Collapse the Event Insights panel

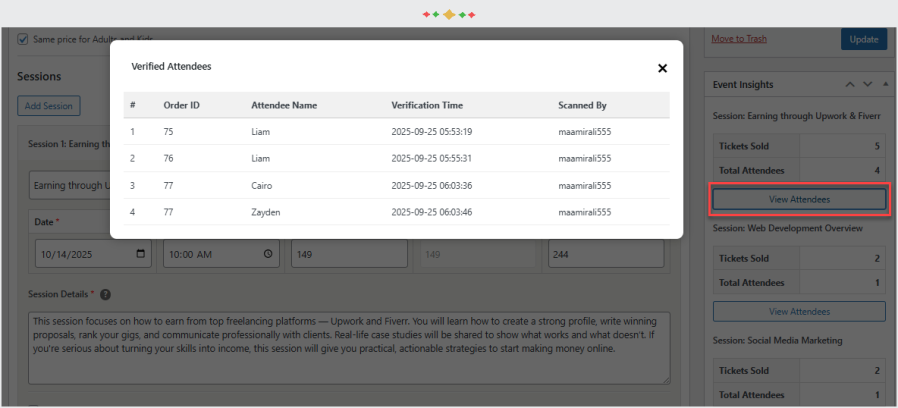(x=885, y=85)
